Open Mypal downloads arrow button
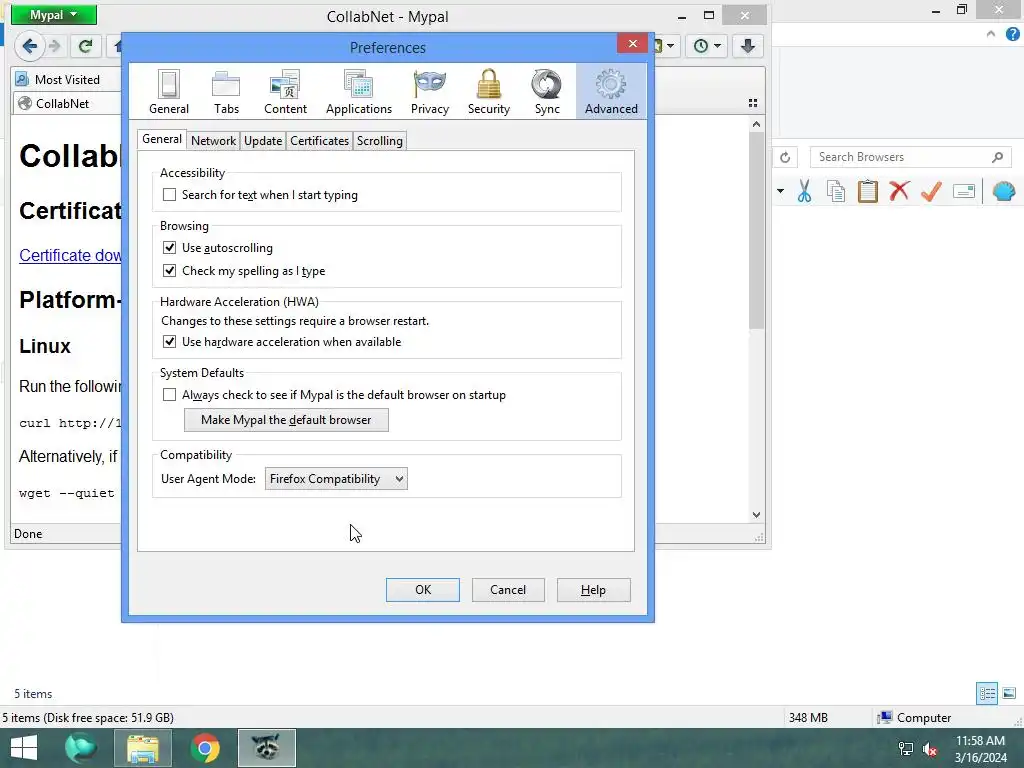The height and width of the screenshot is (768, 1024). pyautogui.click(x=748, y=46)
